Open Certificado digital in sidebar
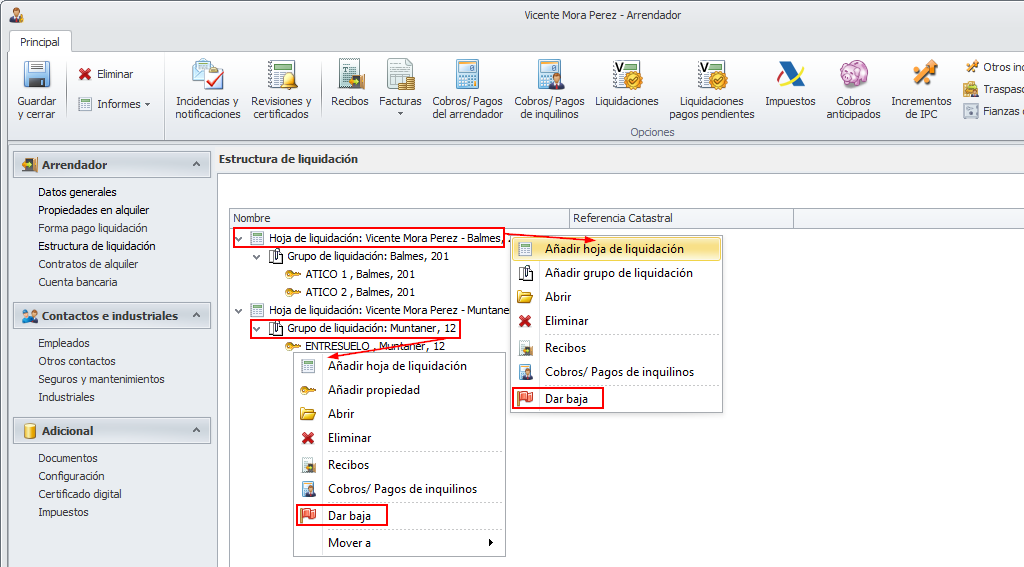The width and height of the screenshot is (1024, 567). coord(80,494)
